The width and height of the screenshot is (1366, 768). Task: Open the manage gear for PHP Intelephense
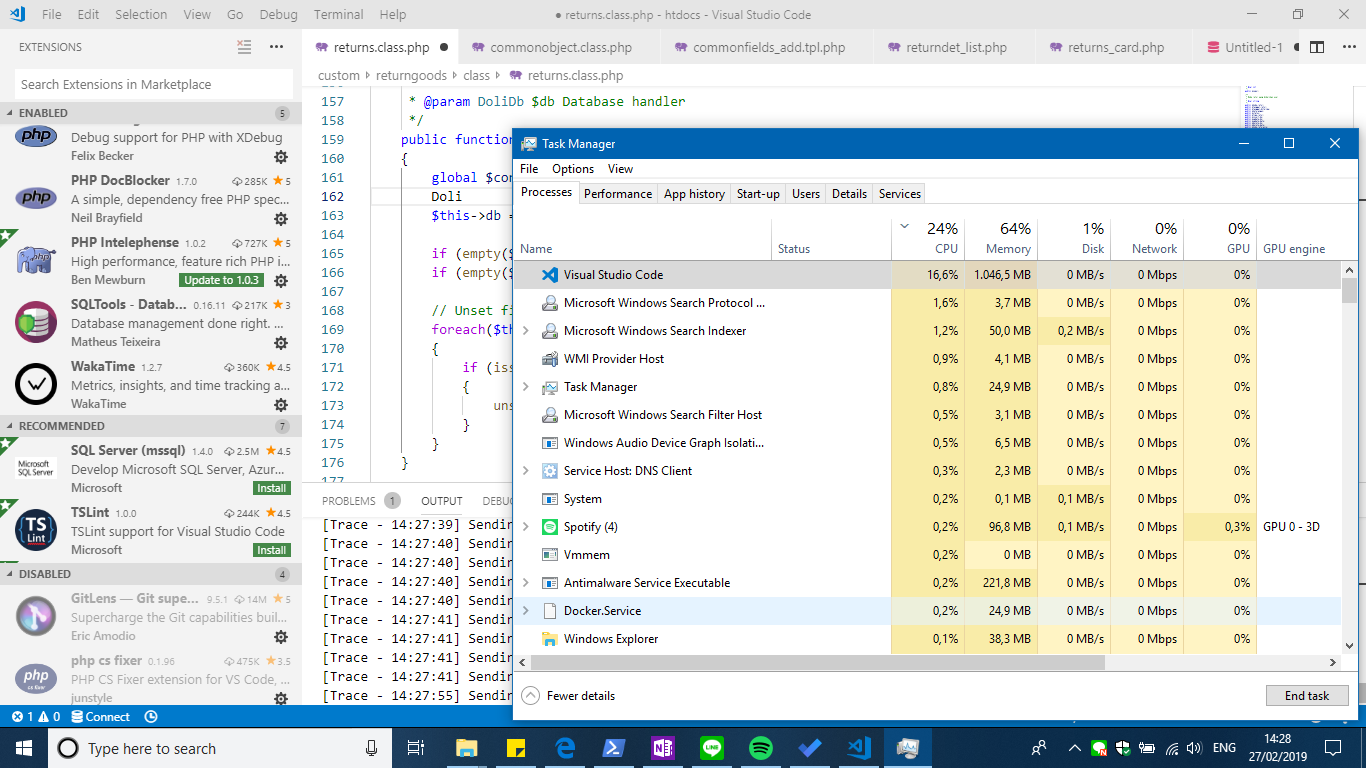point(281,281)
